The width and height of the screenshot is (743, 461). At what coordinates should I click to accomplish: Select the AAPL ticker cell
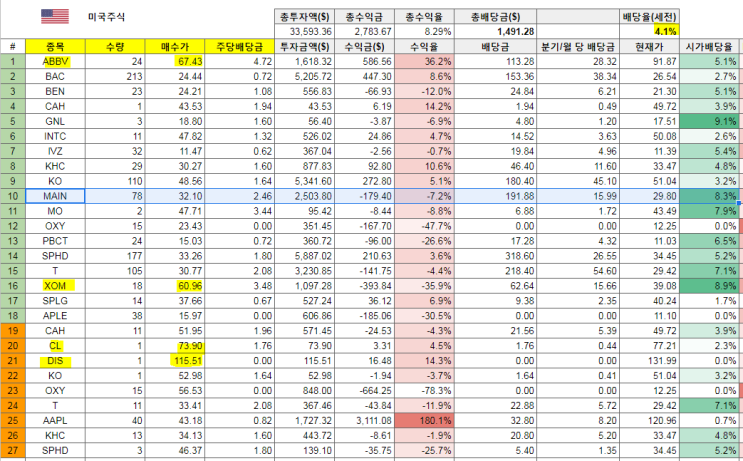[55, 421]
